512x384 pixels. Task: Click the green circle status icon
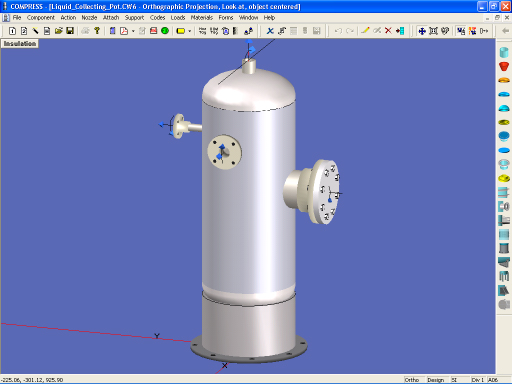click(165, 31)
